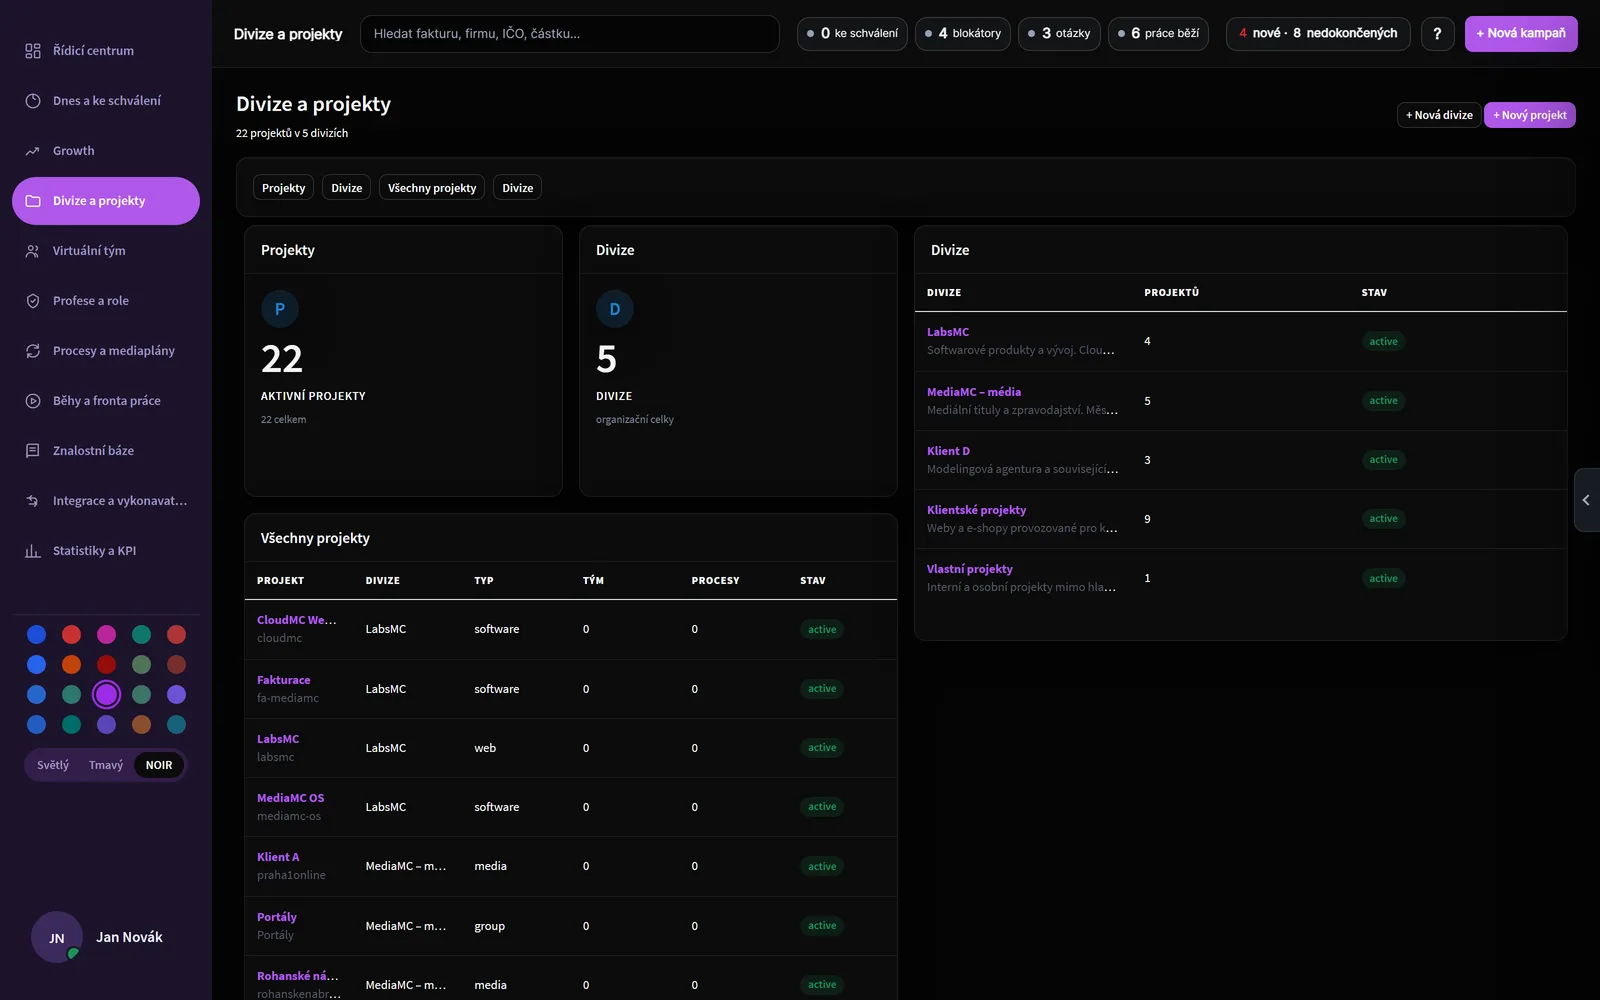Image resolution: width=1600 pixels, height=1000 pixels.
Task: Pick the red accent color swatch
Action: point(71,634)
